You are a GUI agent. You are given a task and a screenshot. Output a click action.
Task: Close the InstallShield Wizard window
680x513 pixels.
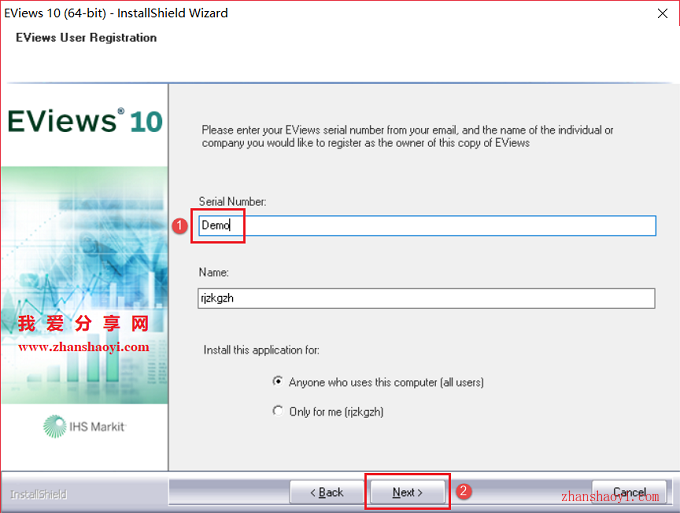[x=662, y=13]
